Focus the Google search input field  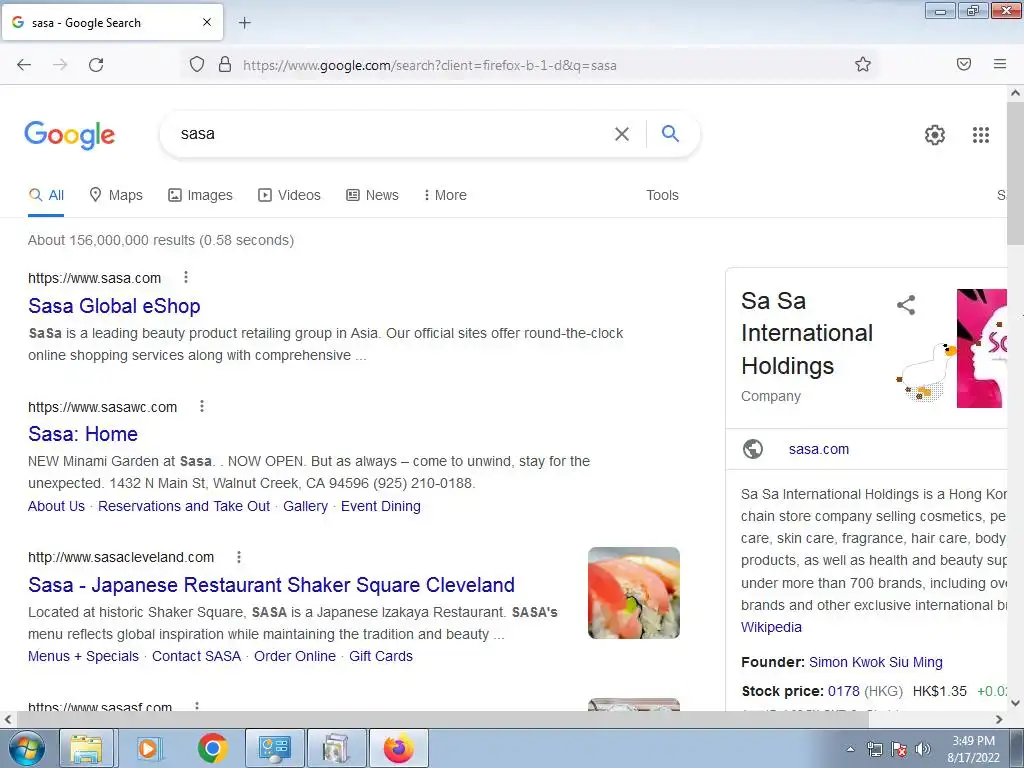(x=392, y=134)
